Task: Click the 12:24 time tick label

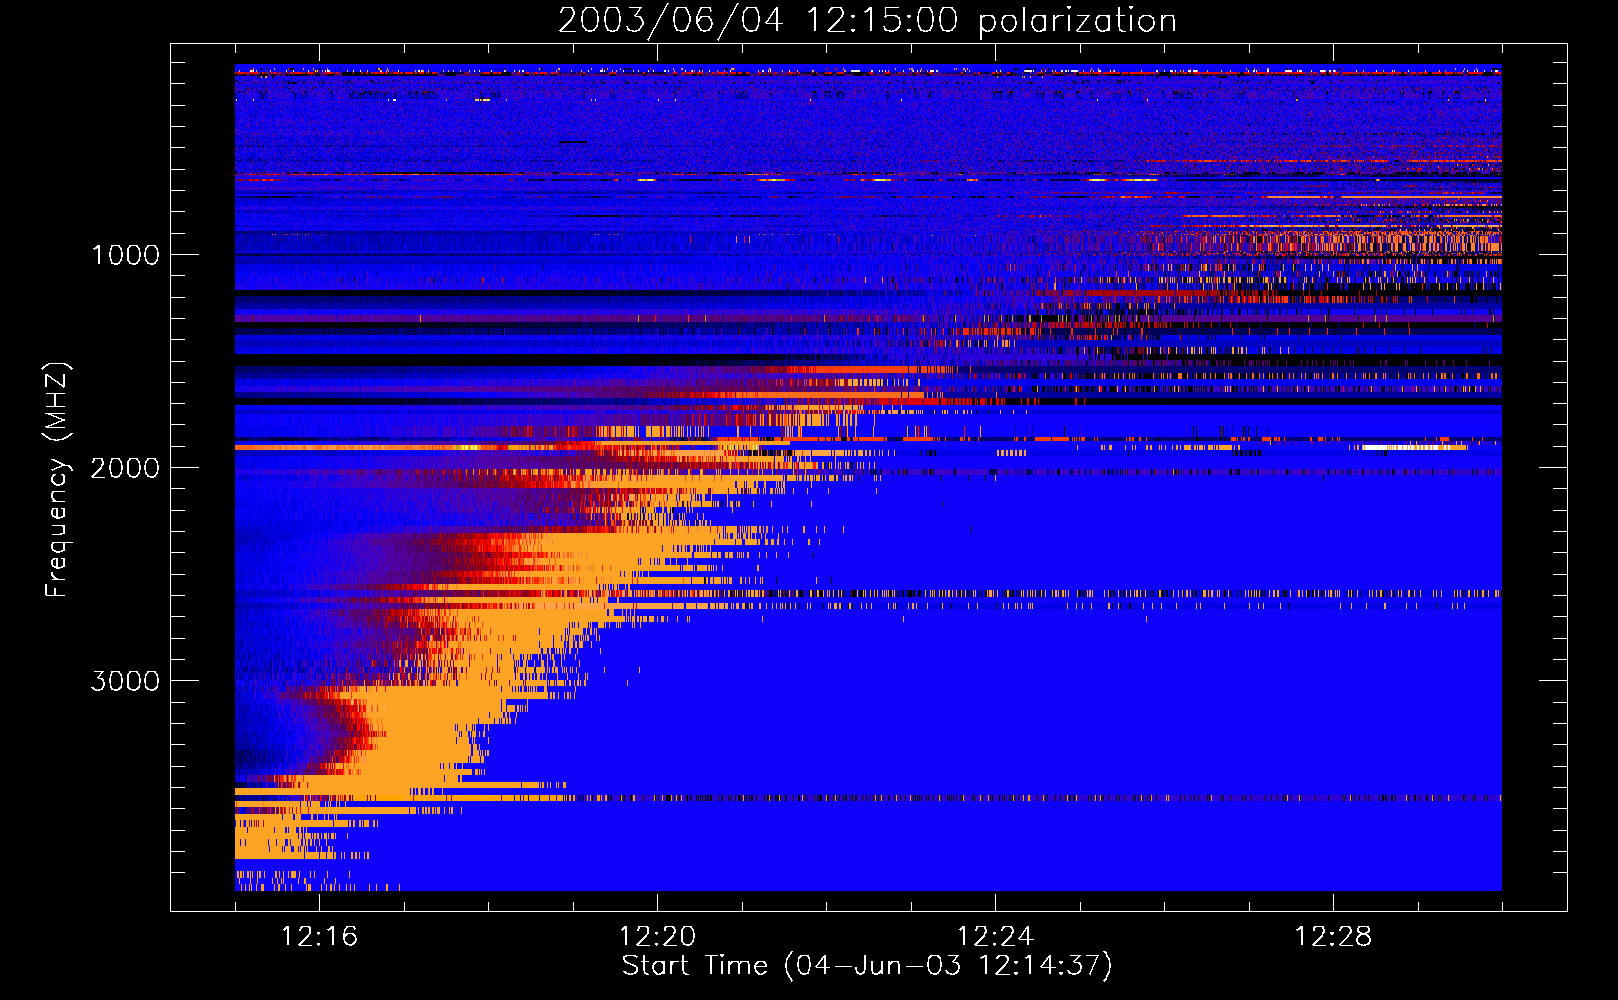Action: click(995, 937)
